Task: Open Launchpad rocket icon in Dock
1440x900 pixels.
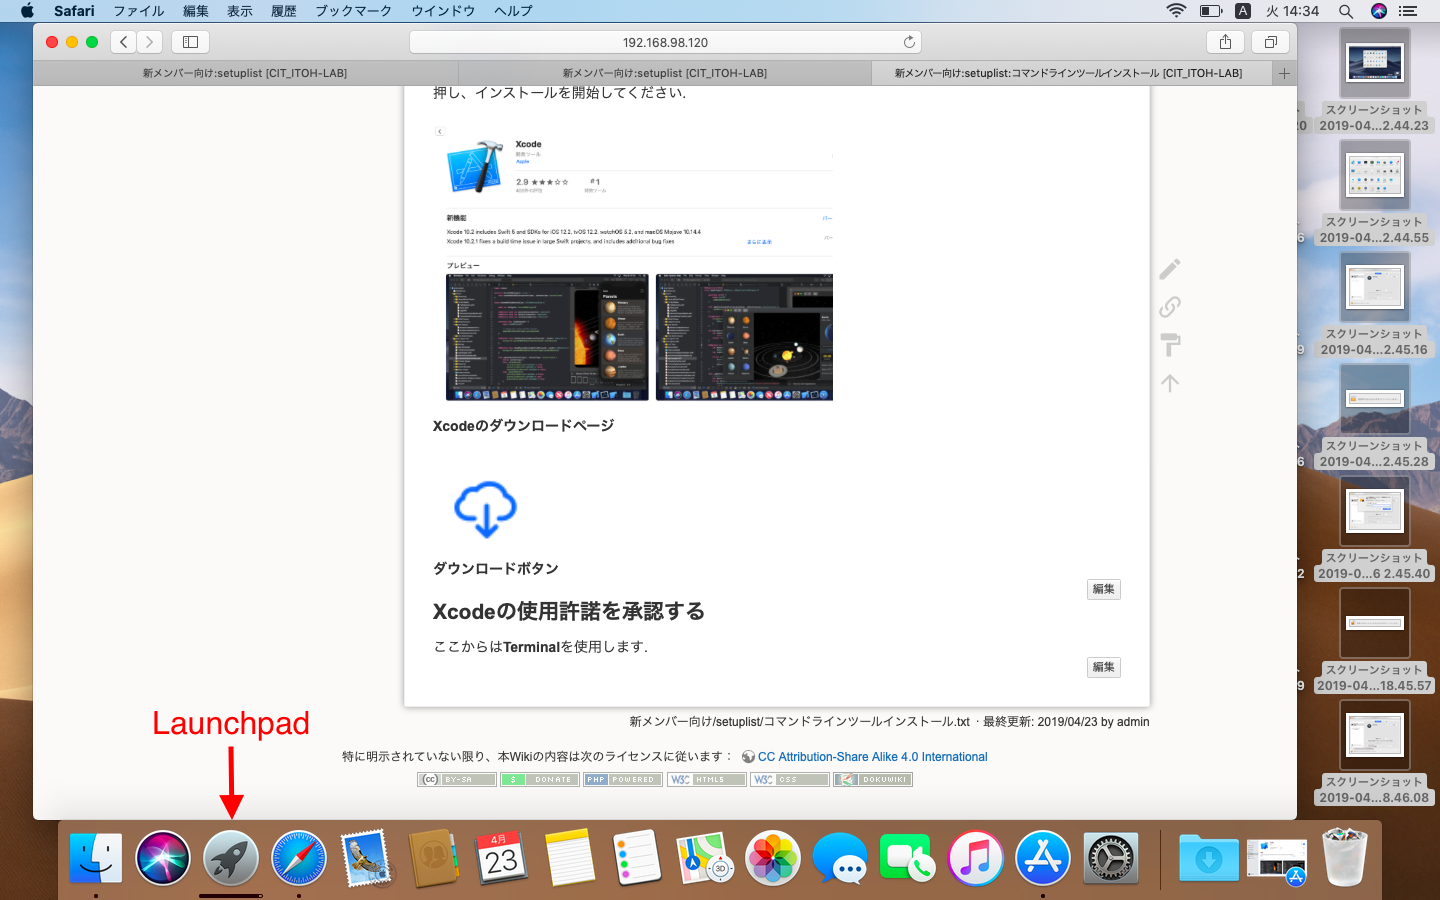Action: point(231,858)
